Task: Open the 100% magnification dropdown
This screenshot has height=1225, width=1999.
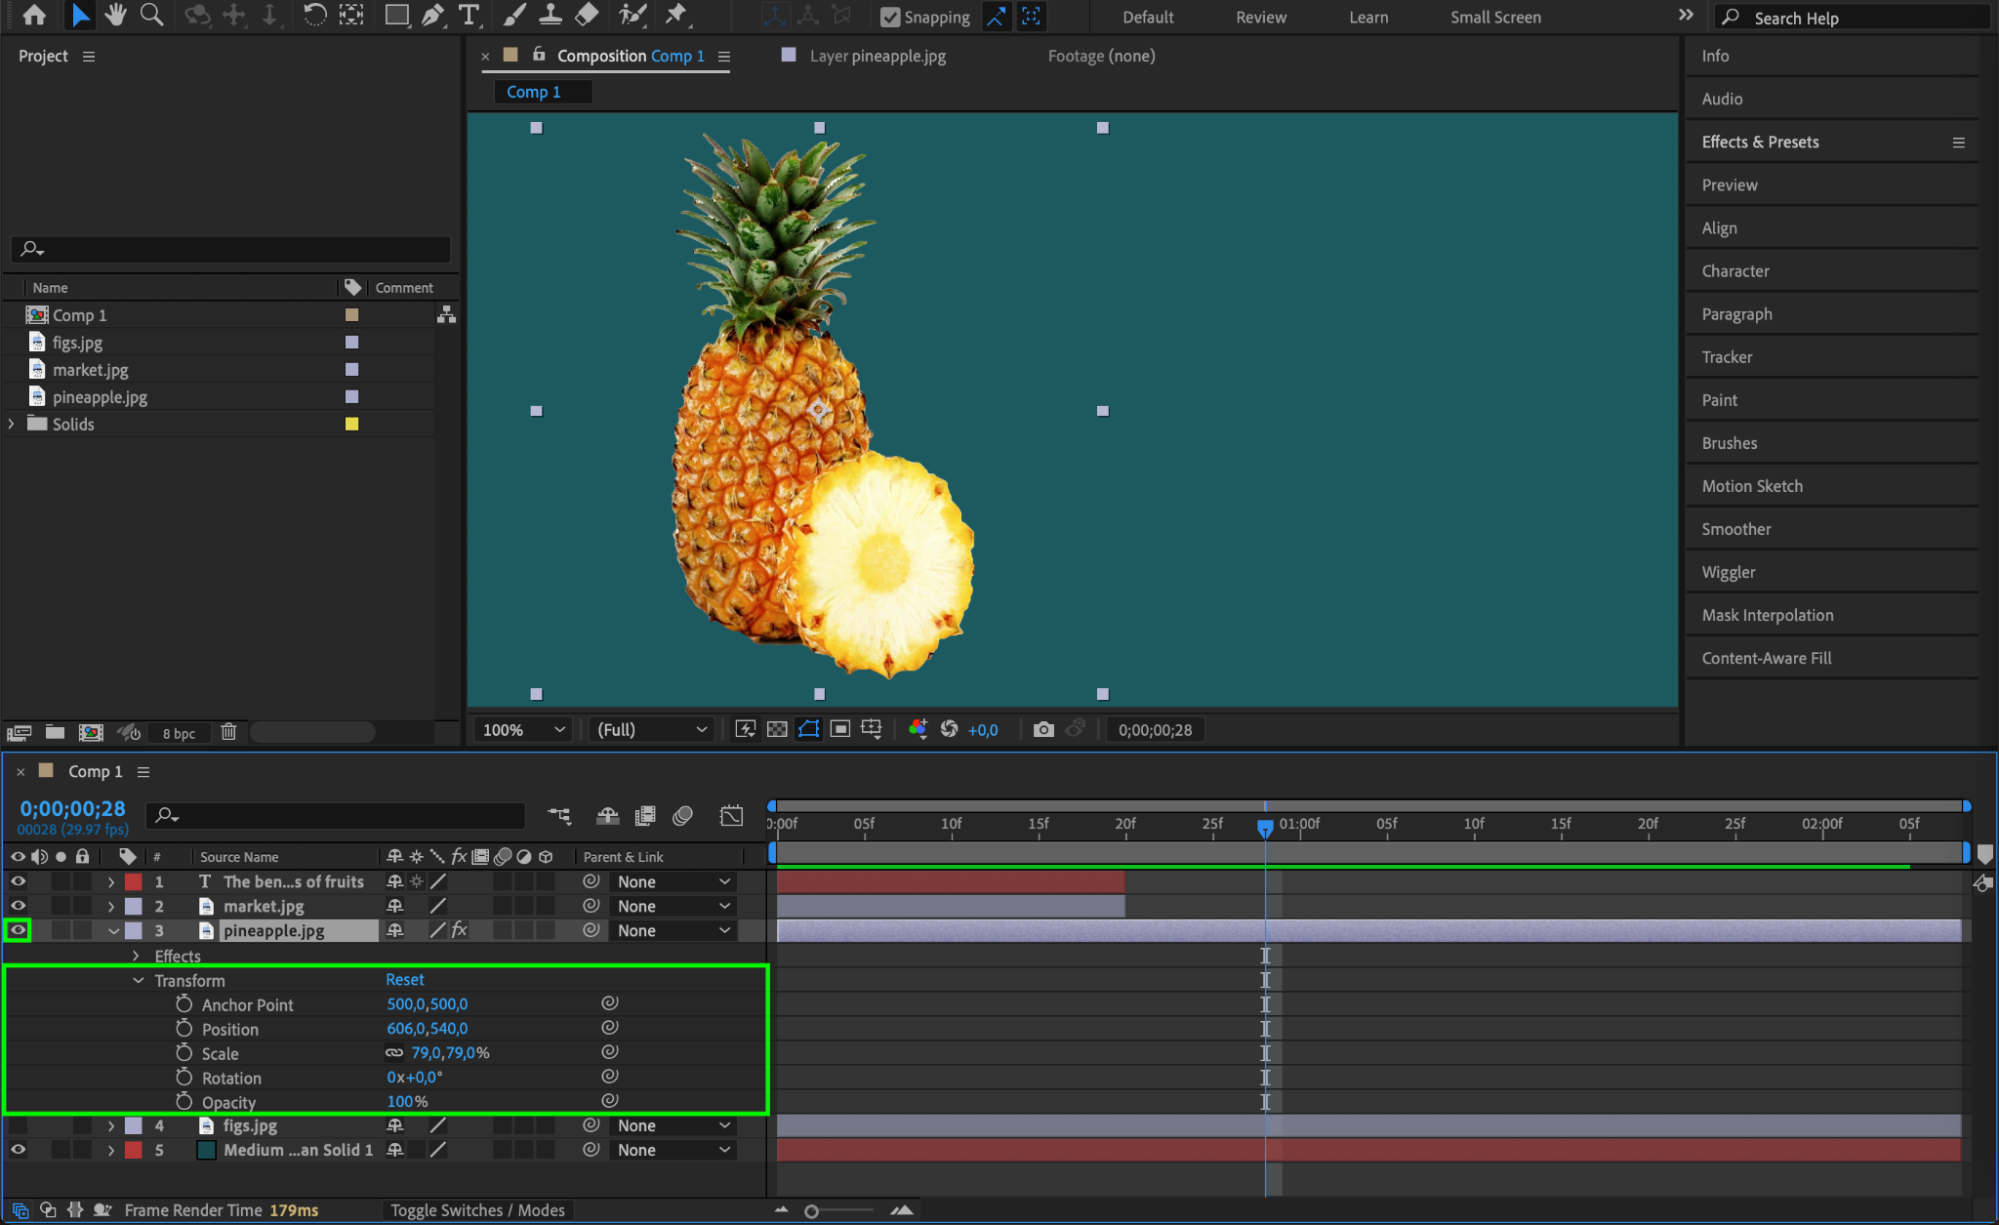Action: 524,730
